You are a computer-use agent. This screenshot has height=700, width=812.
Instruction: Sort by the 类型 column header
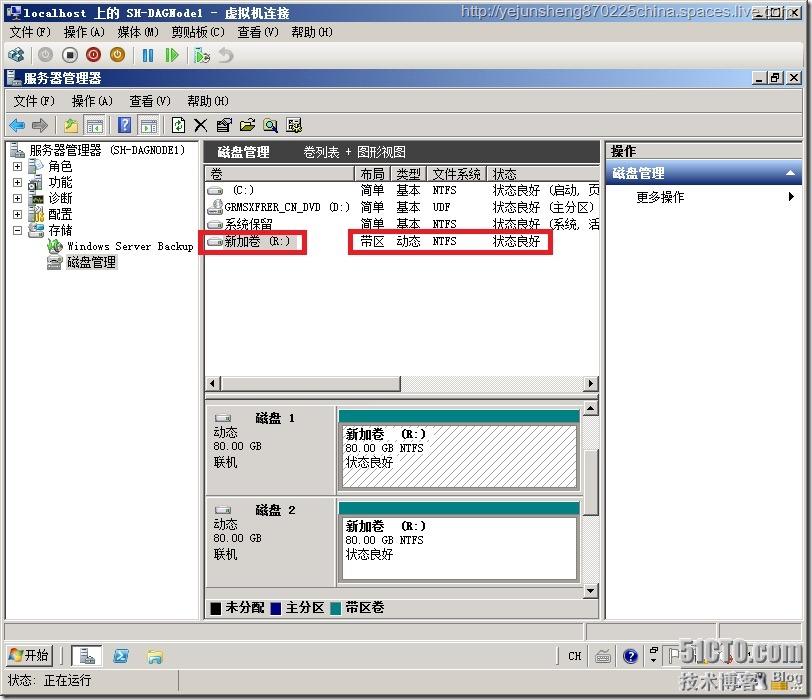coord(408,174)
